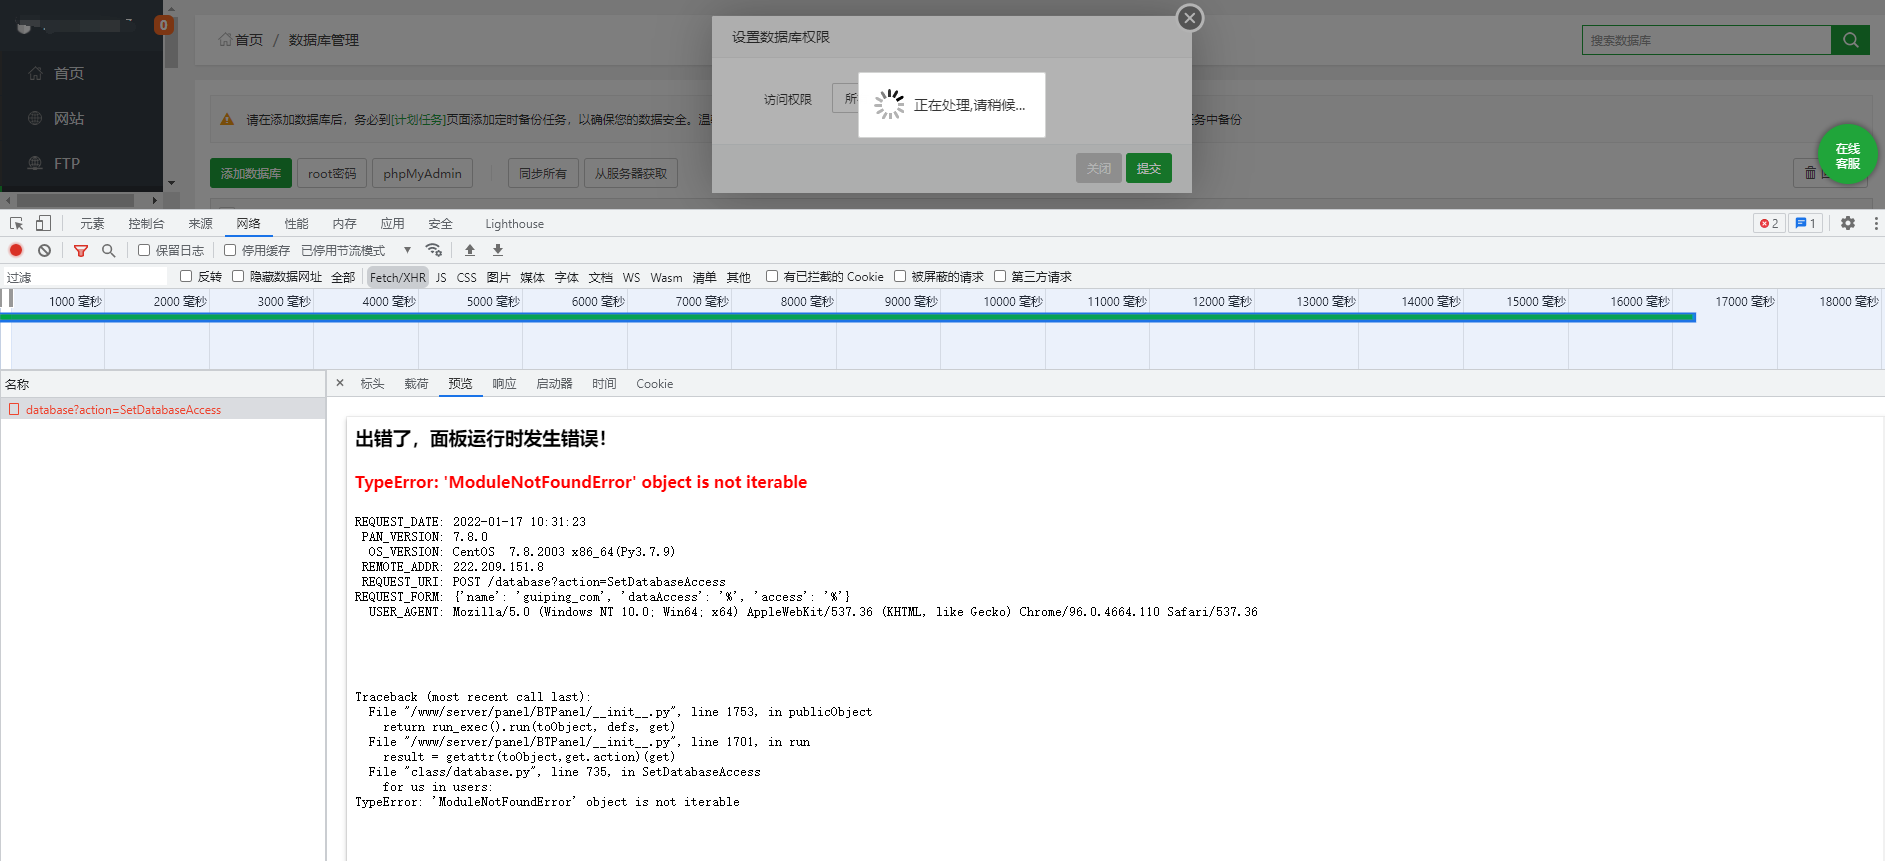Open the online customer service bubble

(1847, 155)
